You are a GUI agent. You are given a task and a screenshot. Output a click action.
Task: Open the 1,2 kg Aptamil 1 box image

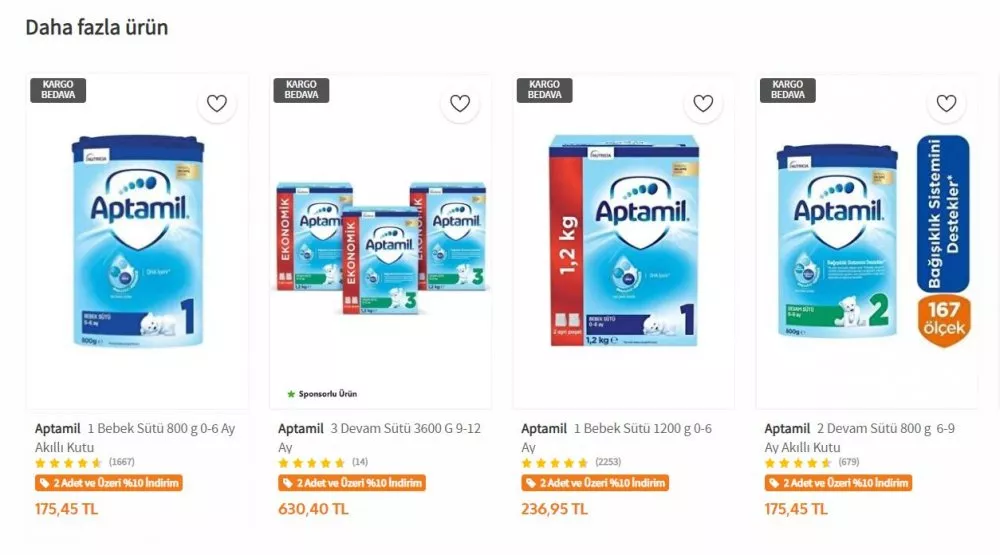(x=623, y=243)
